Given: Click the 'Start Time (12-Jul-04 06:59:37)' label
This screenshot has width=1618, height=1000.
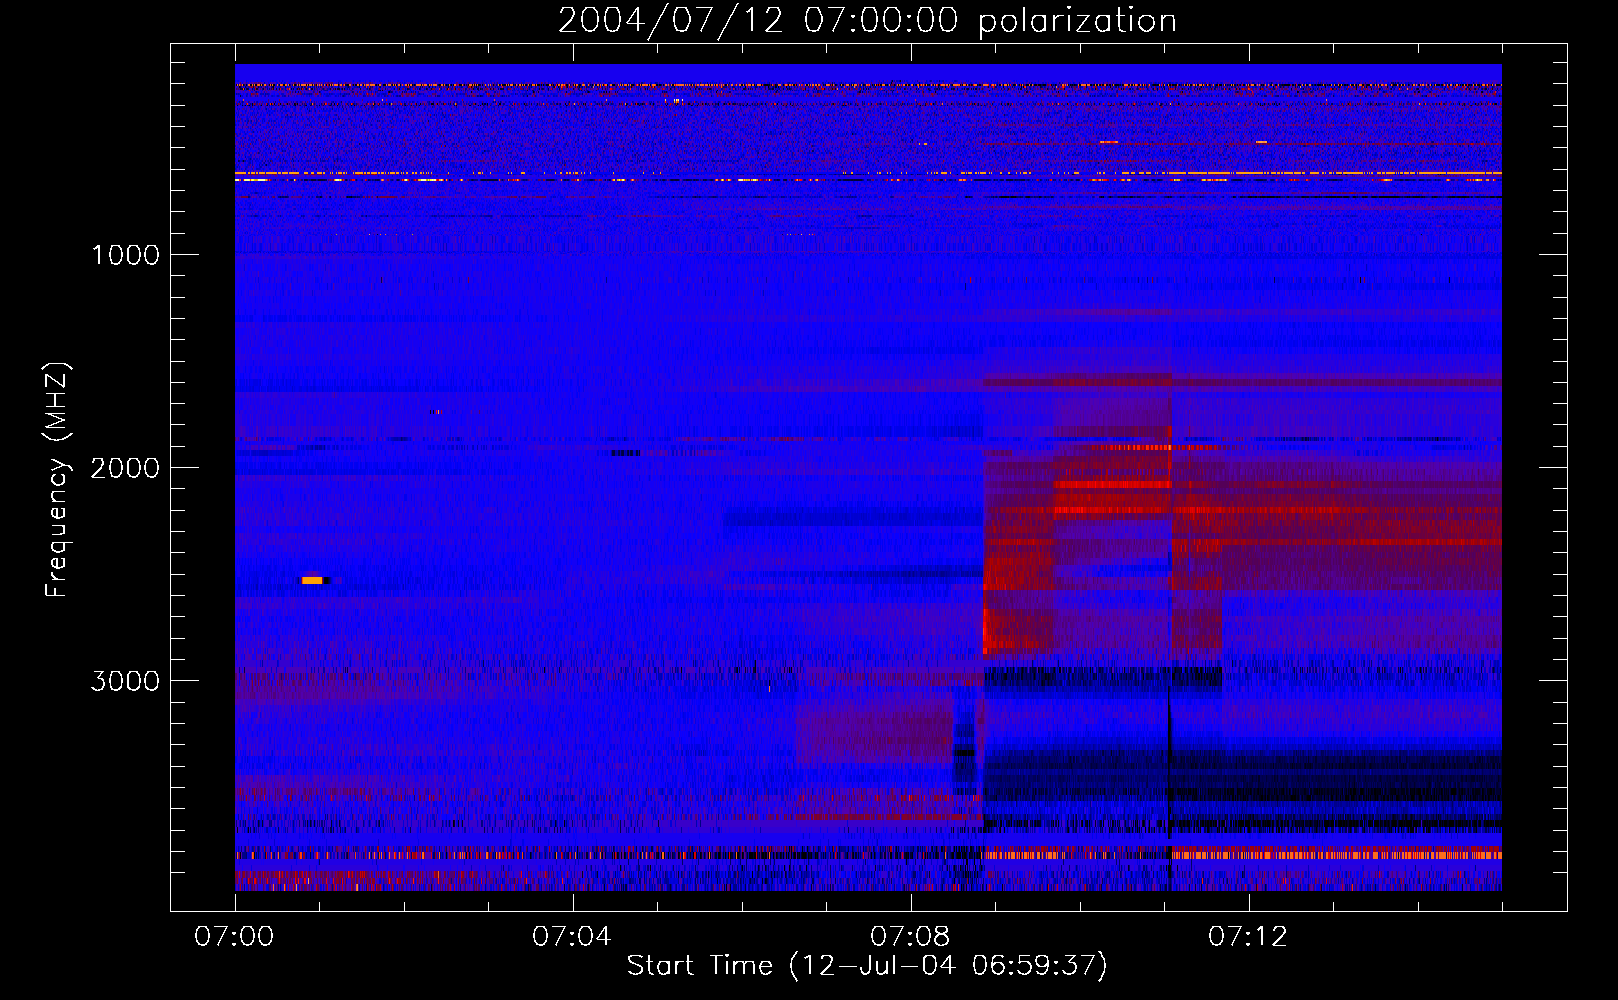Looking at the screenshot, I should click(x=867, y=966).
